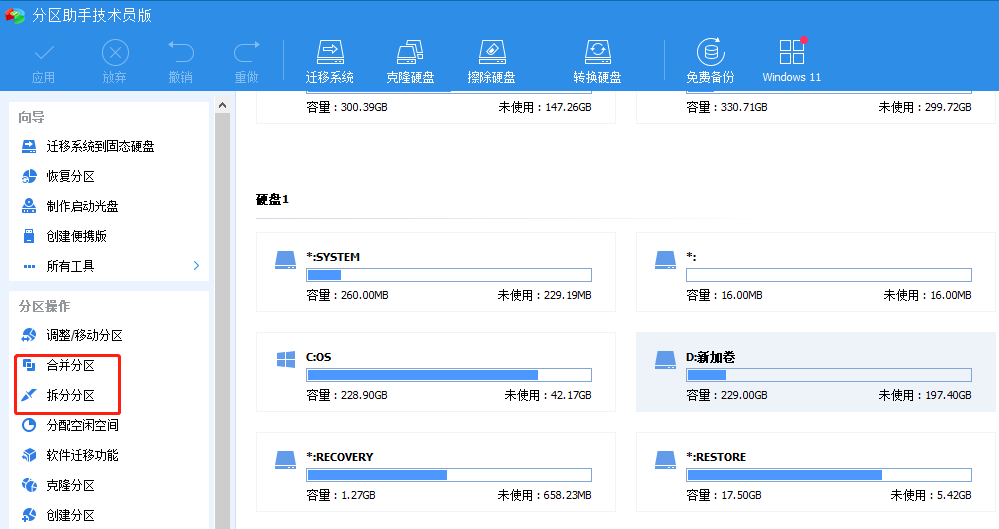This screenshot has height=529, width=999.
Task: Select 合并分区 in partition operations
Action: point(70,366)
